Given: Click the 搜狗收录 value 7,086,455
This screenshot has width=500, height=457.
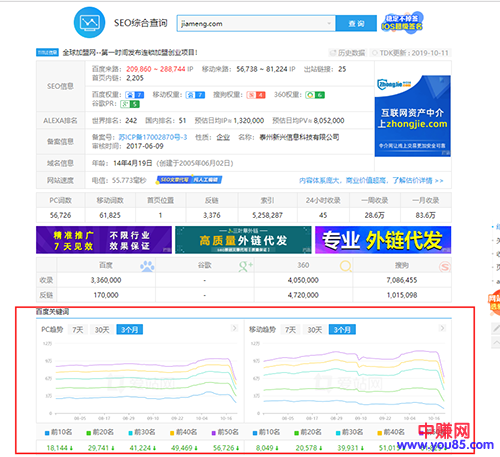Looking at the screenshot, I should point(402,280).
